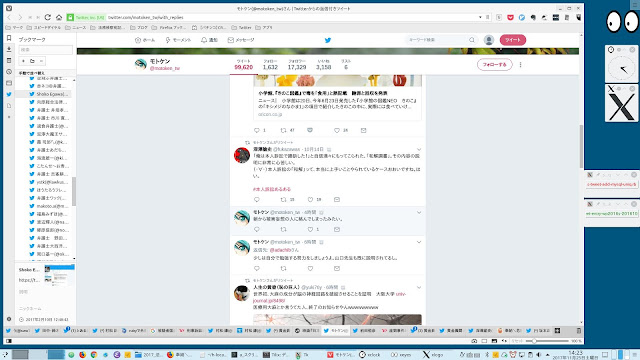Go forward with the browser forward arrow
640x360 pixels.
[x=20, y=18]
